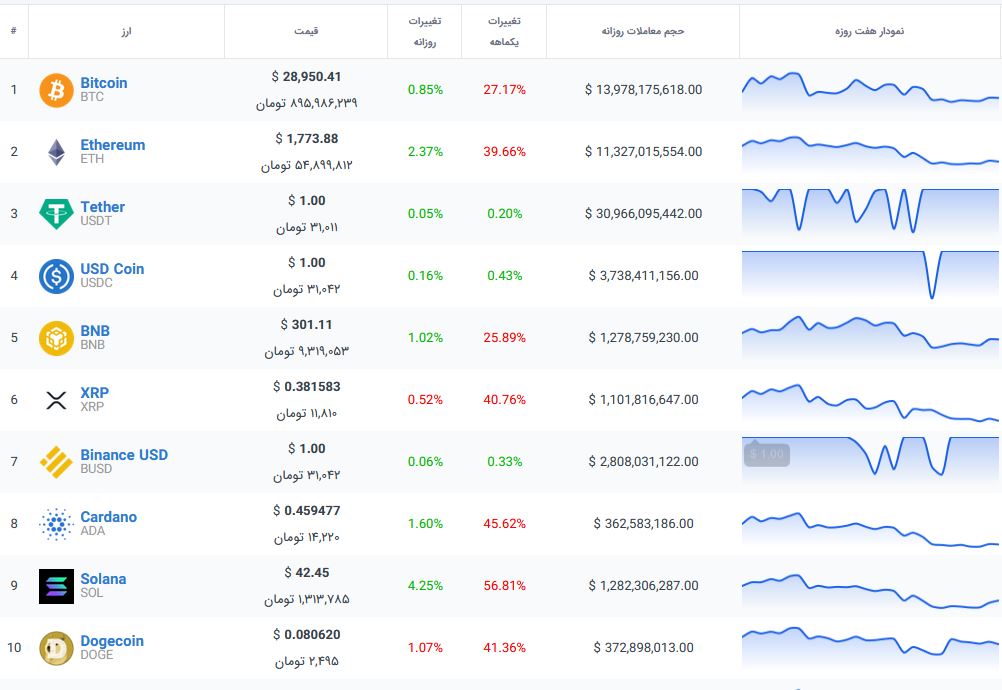
Task: Sort by the تغییرات یکماهه column header
Action: 504,31
